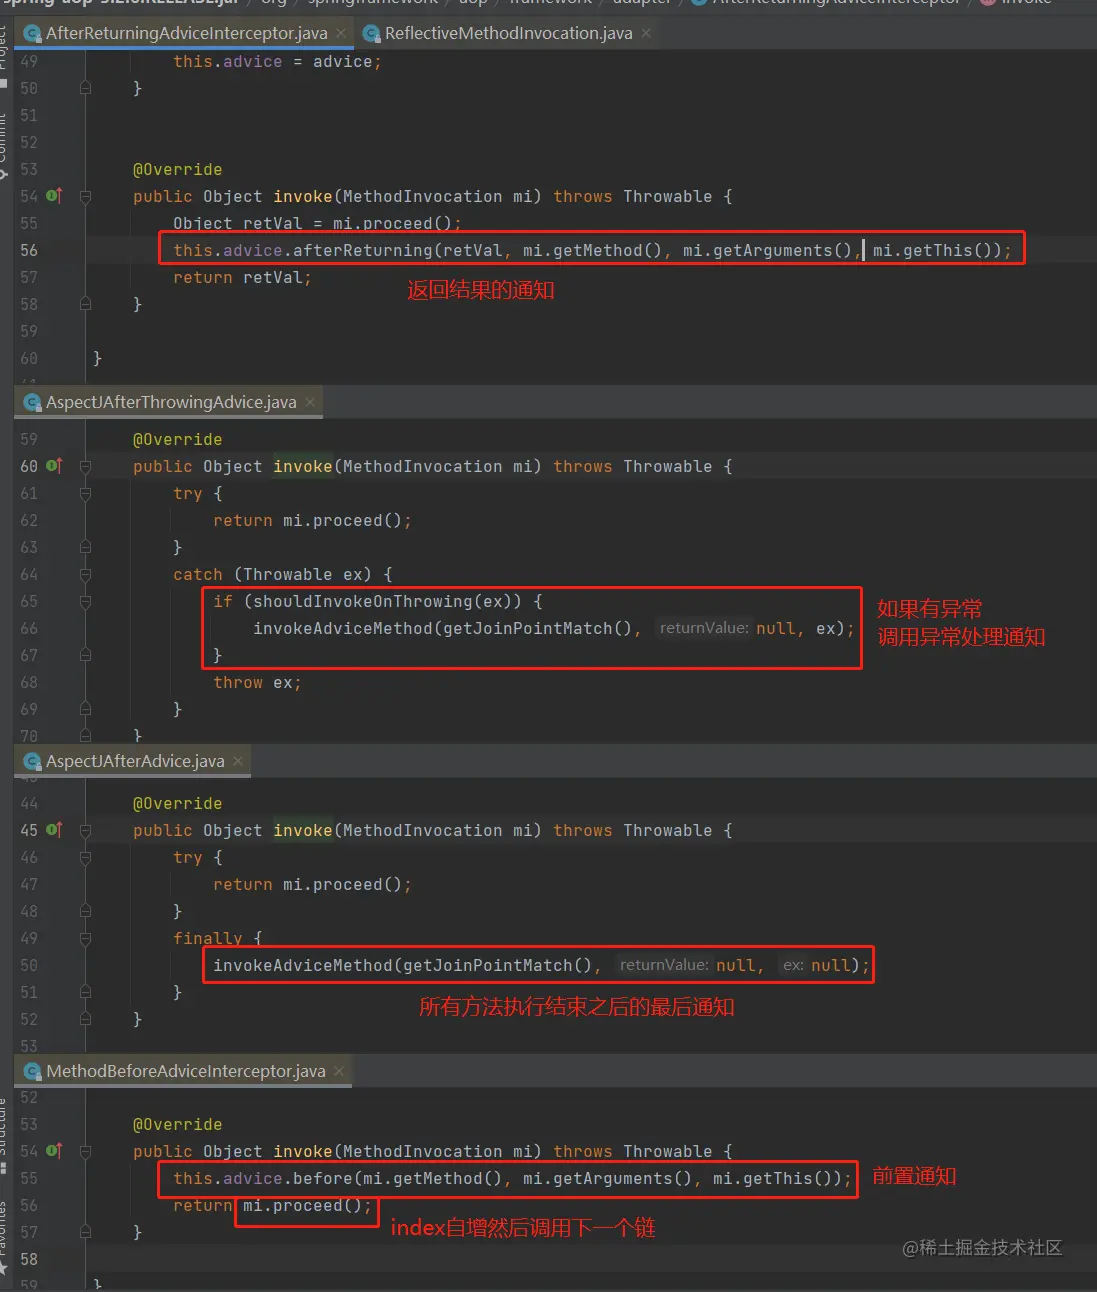Viewport: 1097px width, 1292px height.
Task: Click the class icon on the AfterReturningAdviceInterceptor.java tab
Action: [x=33, y=34]
